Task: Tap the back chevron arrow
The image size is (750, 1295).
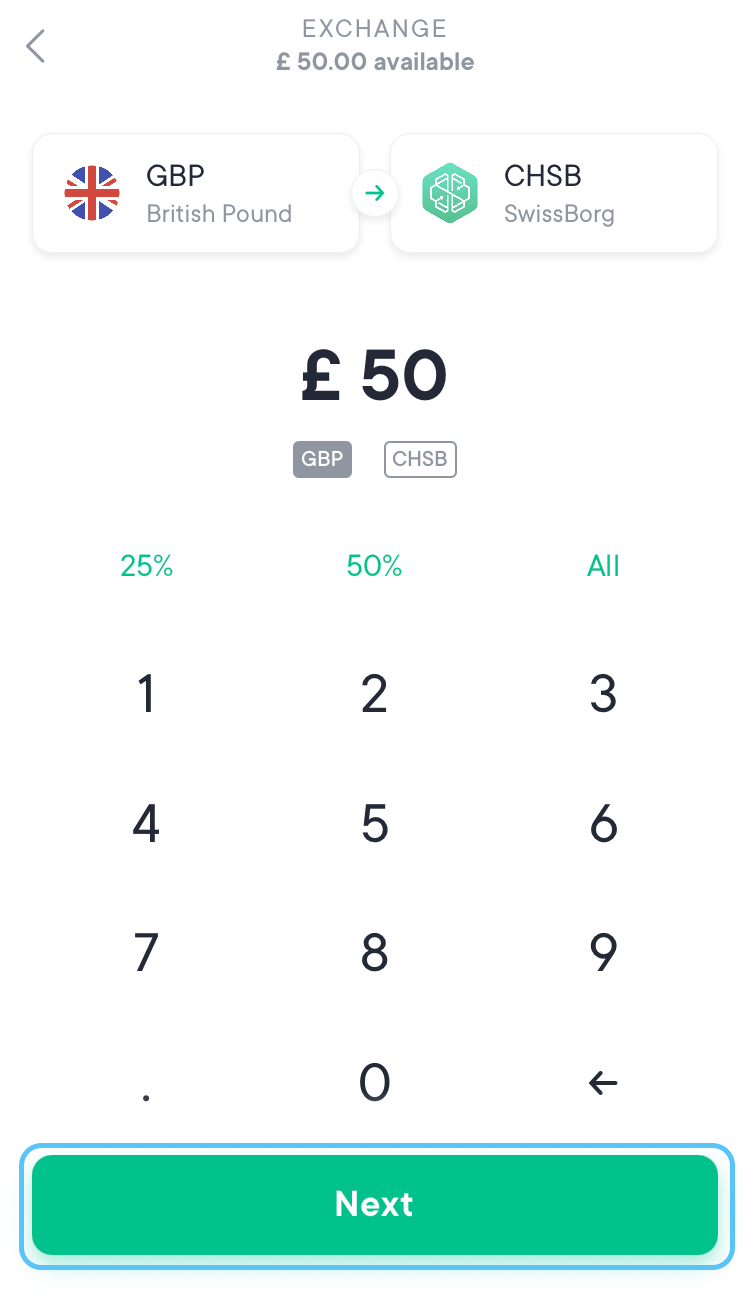Action: 36,46
